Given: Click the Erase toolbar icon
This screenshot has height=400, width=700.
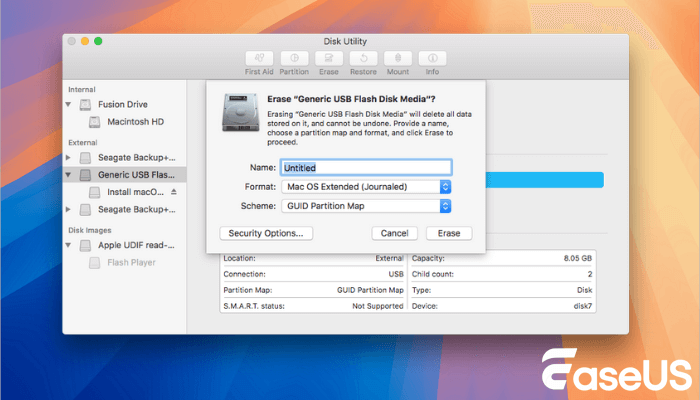Looking at the screenshot, I should pos(329,59).
